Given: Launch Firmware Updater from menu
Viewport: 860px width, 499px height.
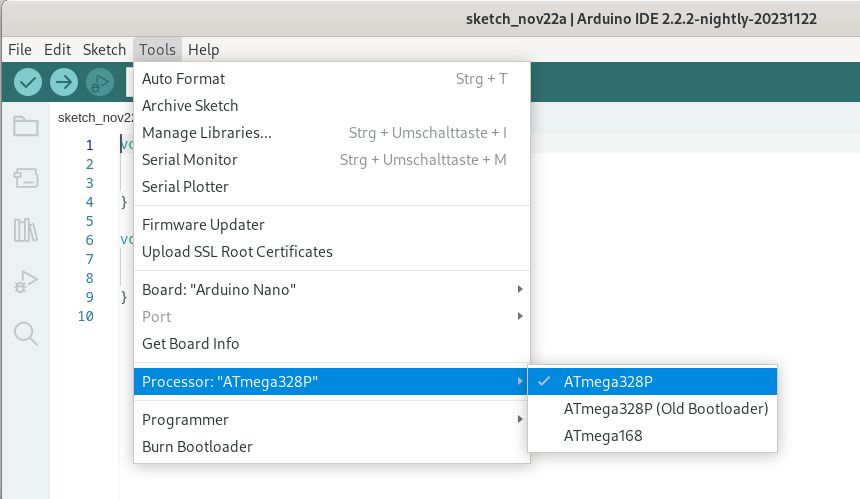Looking at the screenshot, I should 332,225.
